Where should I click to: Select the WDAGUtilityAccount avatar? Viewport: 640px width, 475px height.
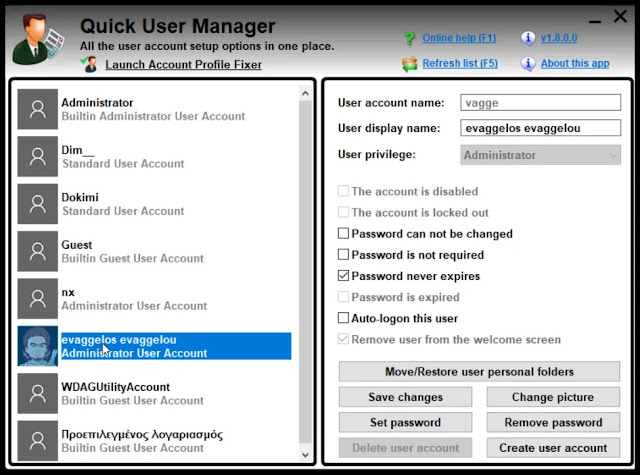(x=38, y=393)
